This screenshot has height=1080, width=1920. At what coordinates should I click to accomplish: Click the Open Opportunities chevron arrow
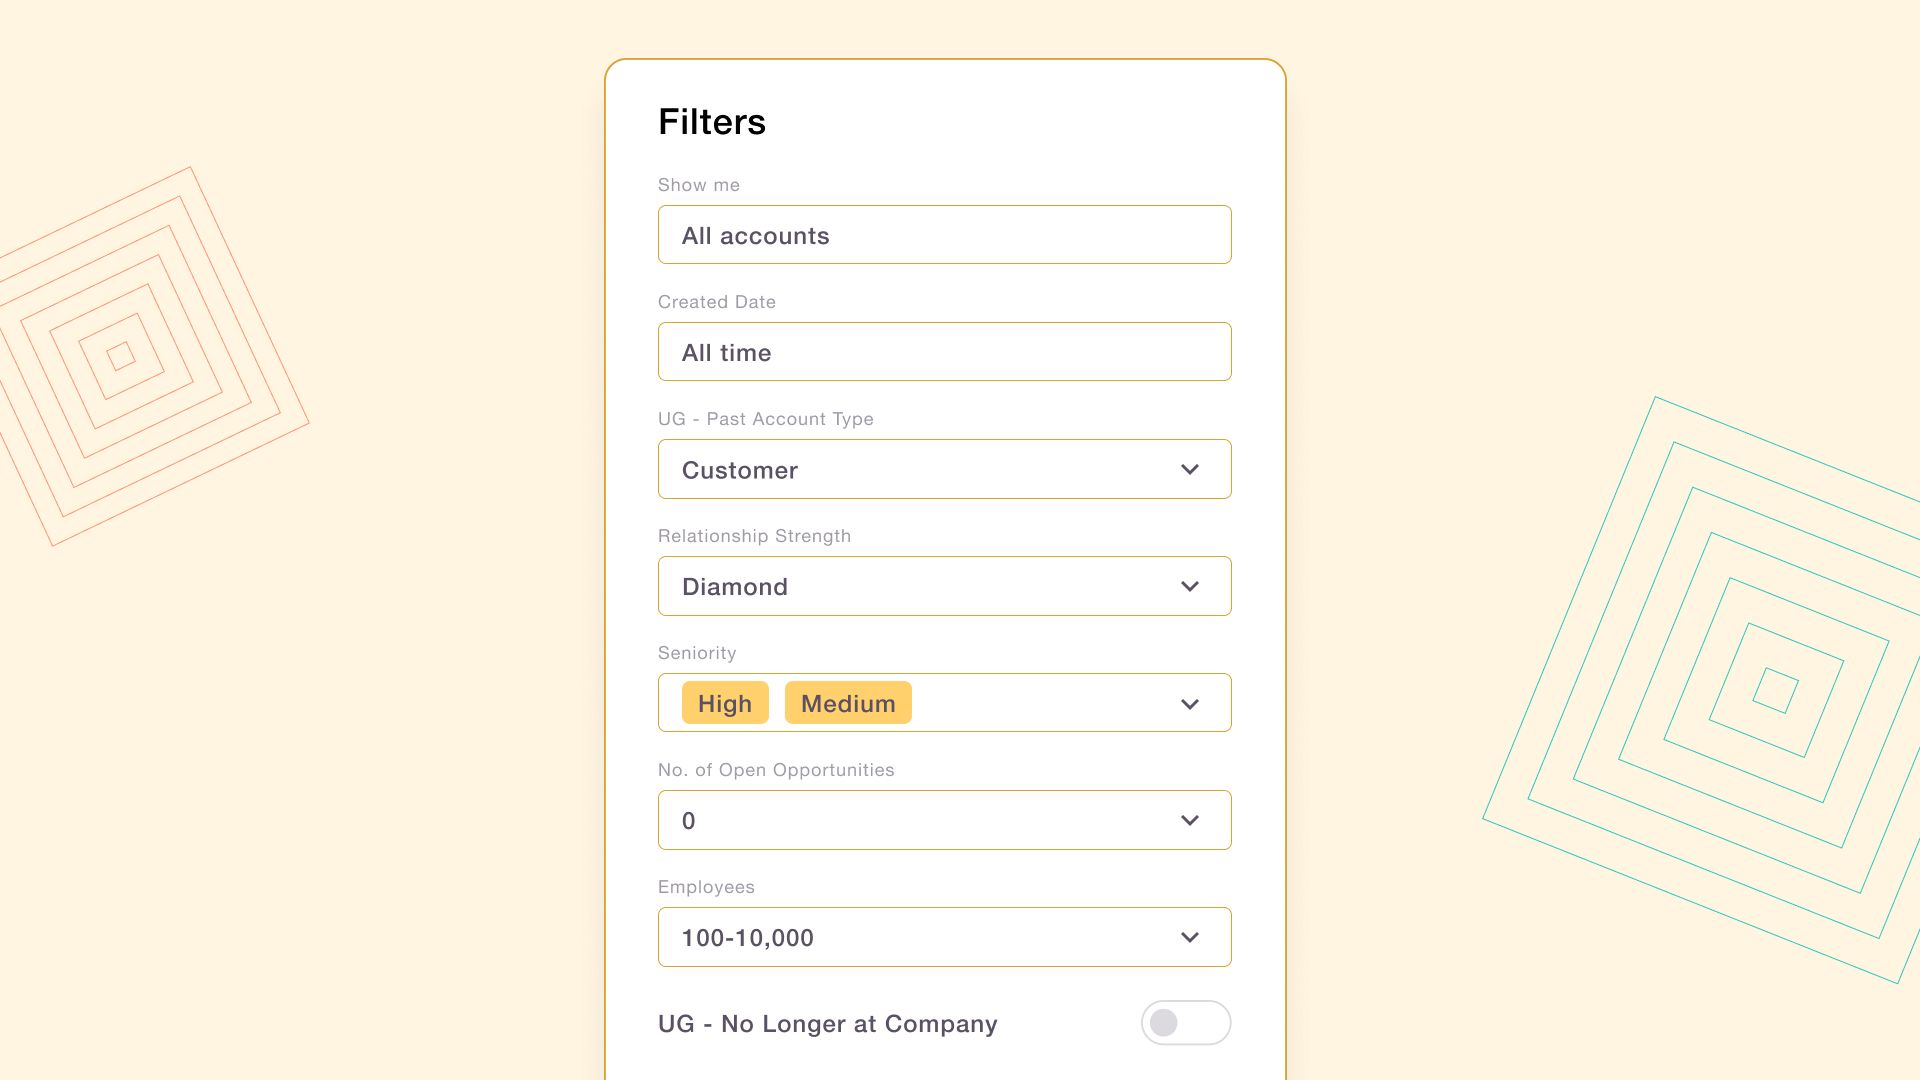1189,821
